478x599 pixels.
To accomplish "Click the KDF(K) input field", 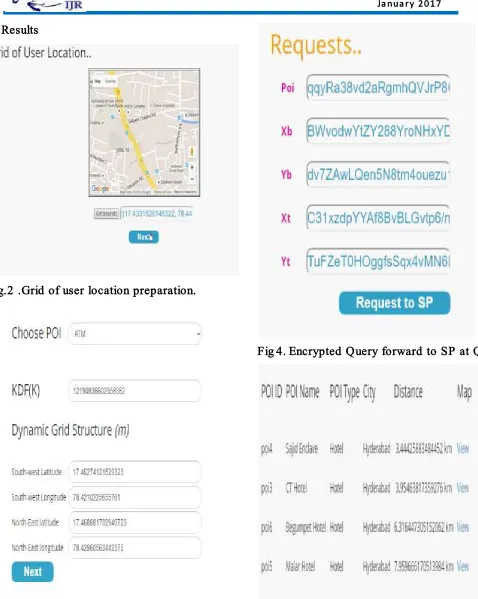I will [135, 390].
